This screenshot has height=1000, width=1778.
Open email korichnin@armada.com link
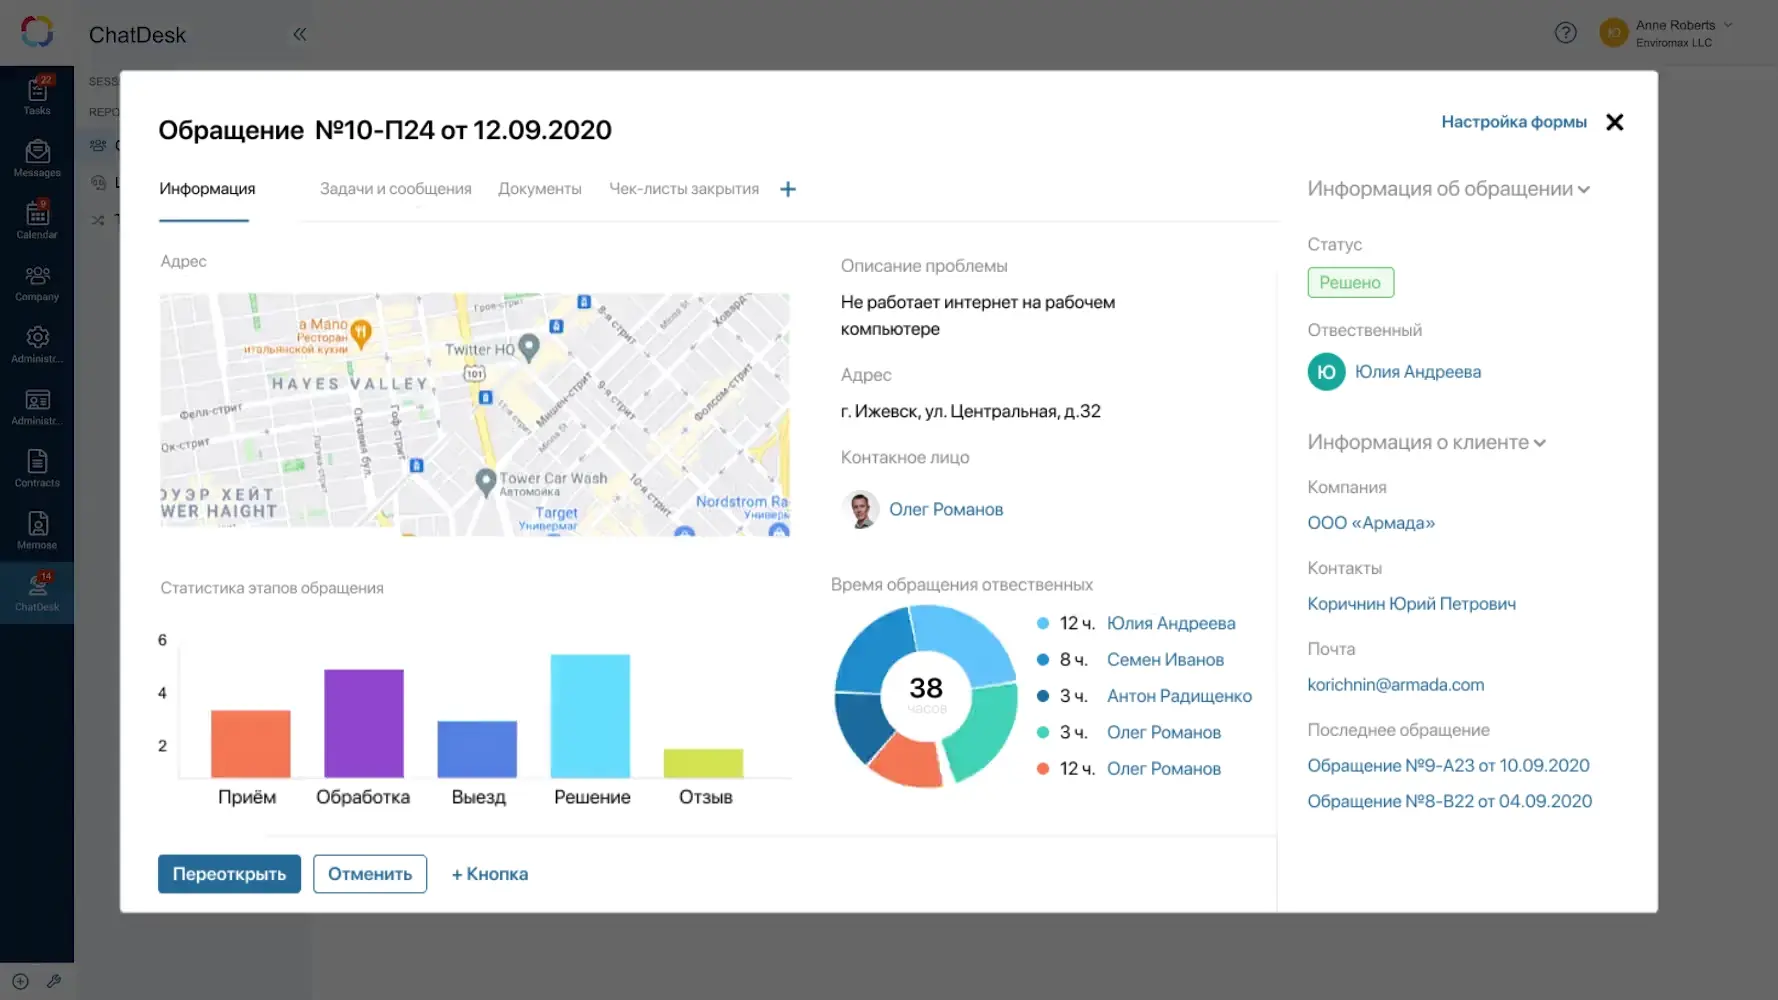click(1395, 685)
